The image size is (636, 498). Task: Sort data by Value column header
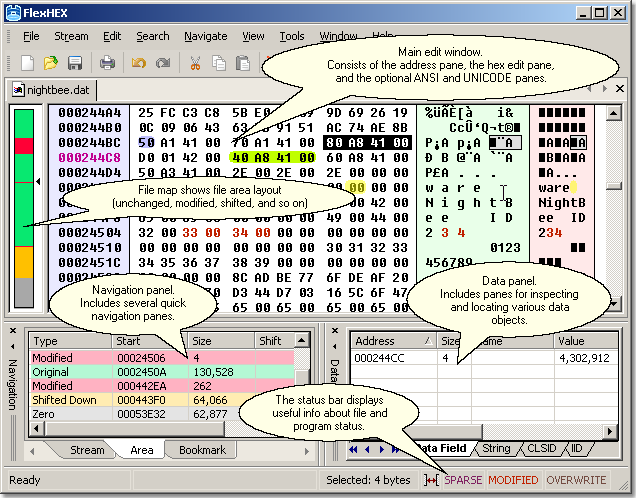(586, 341)
